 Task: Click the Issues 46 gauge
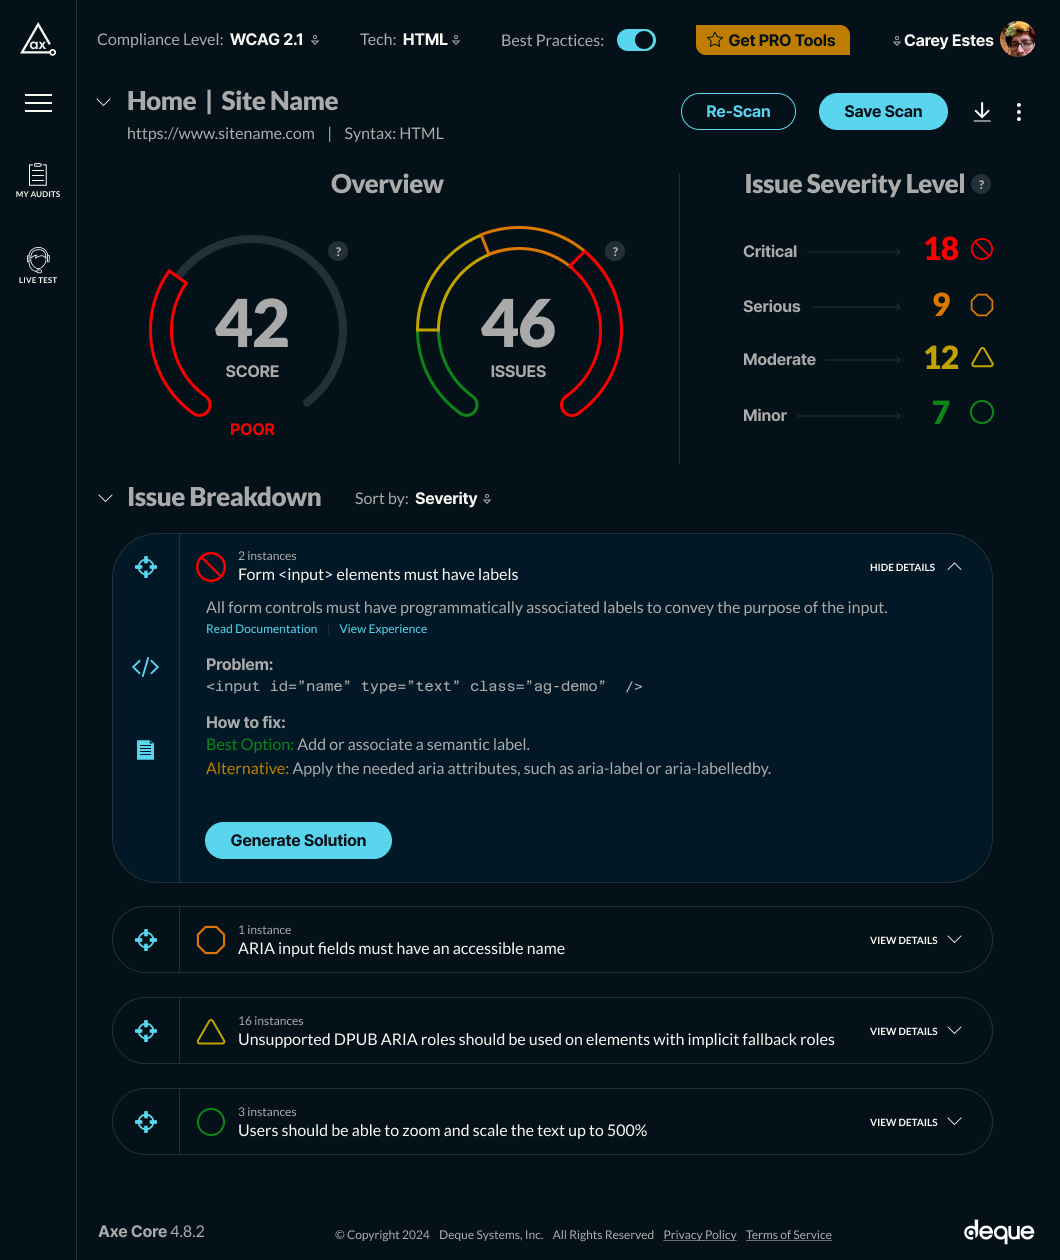pyautogui.click(x=519, y=322)
